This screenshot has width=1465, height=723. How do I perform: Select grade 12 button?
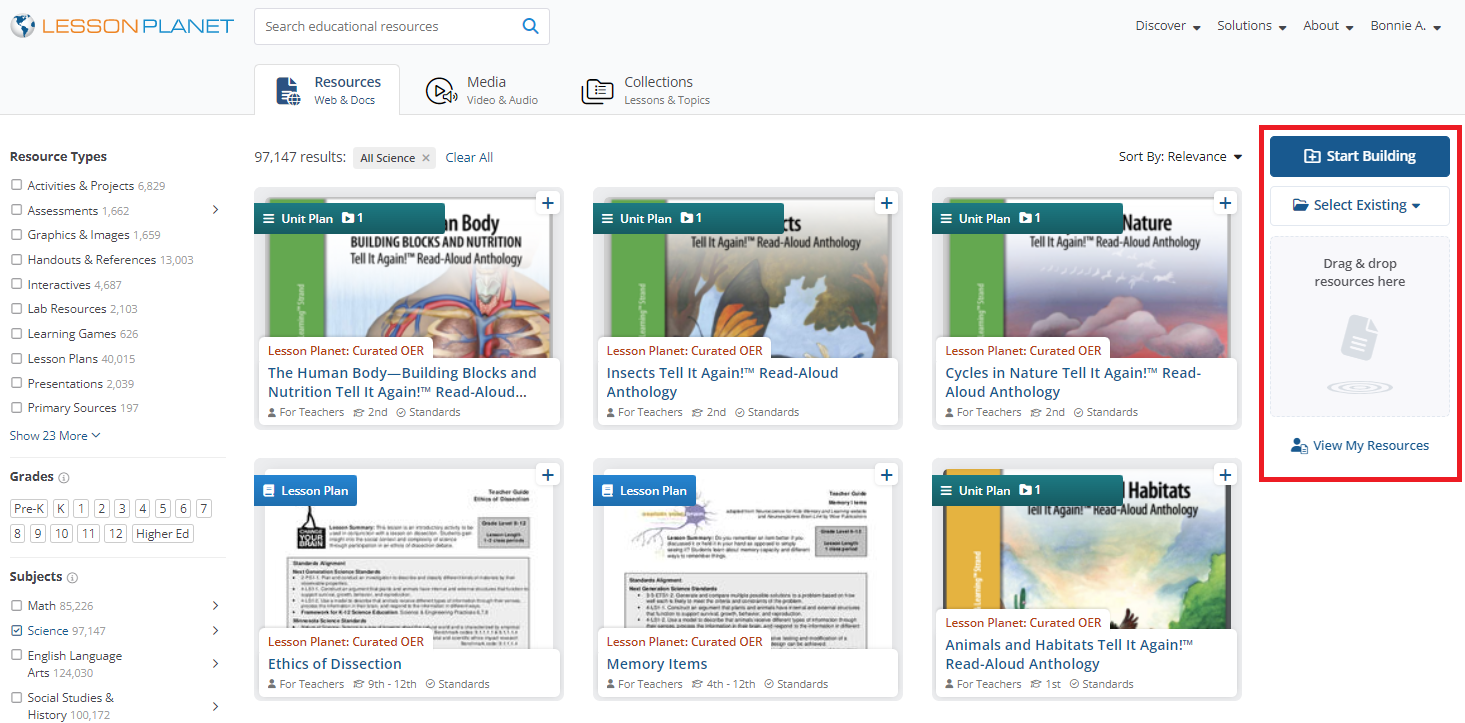[116, 534]
